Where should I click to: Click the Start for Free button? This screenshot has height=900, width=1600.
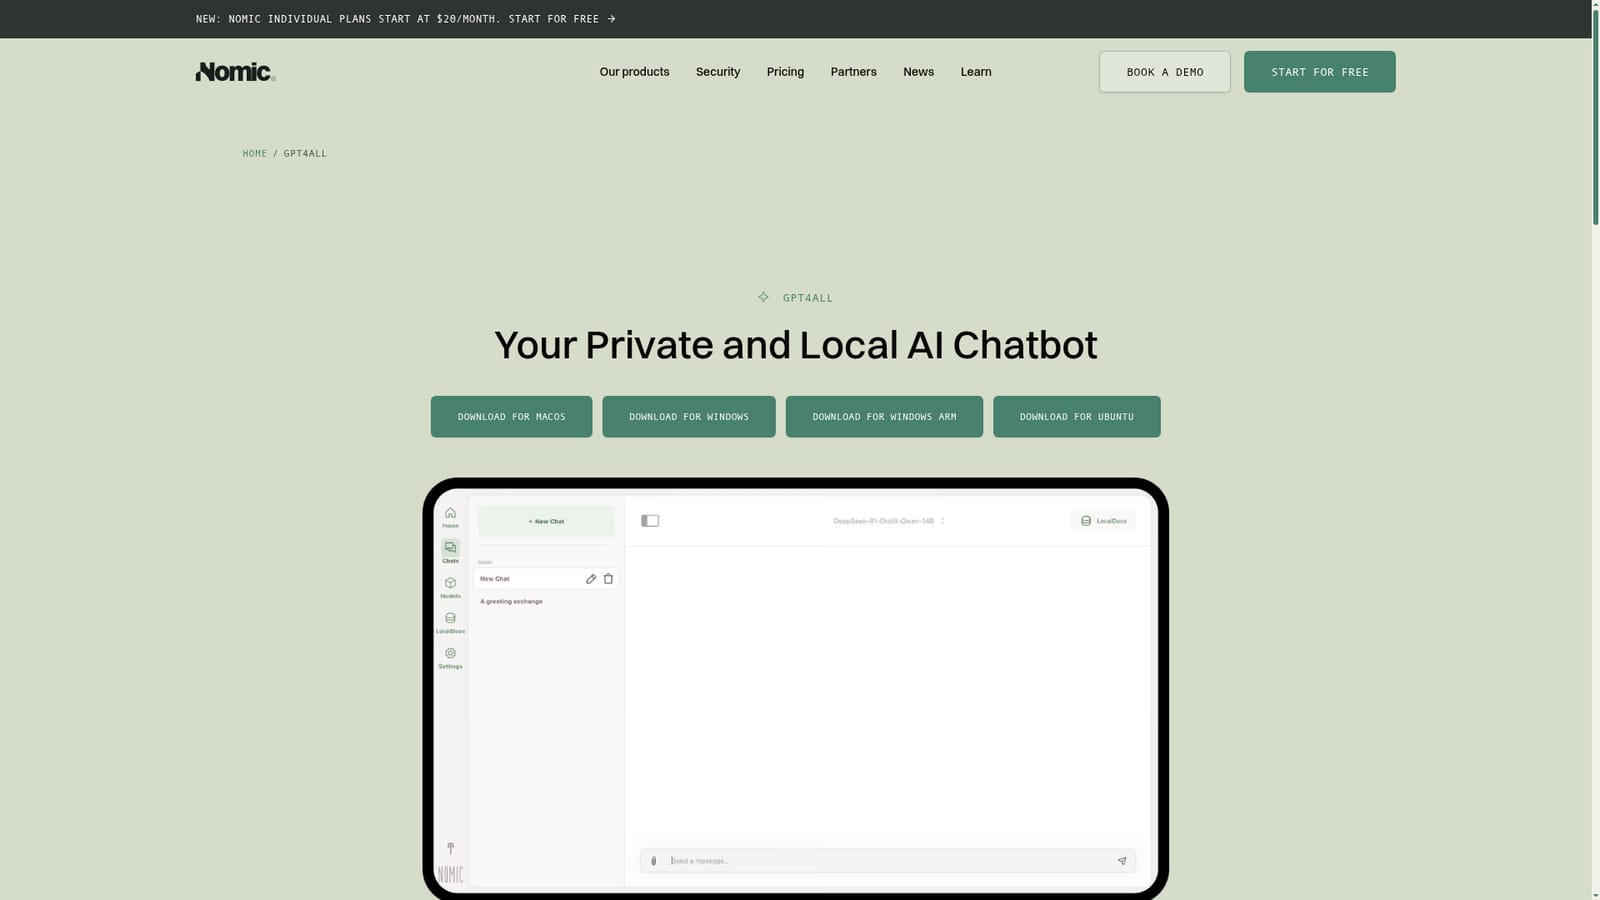point(1319,72)
